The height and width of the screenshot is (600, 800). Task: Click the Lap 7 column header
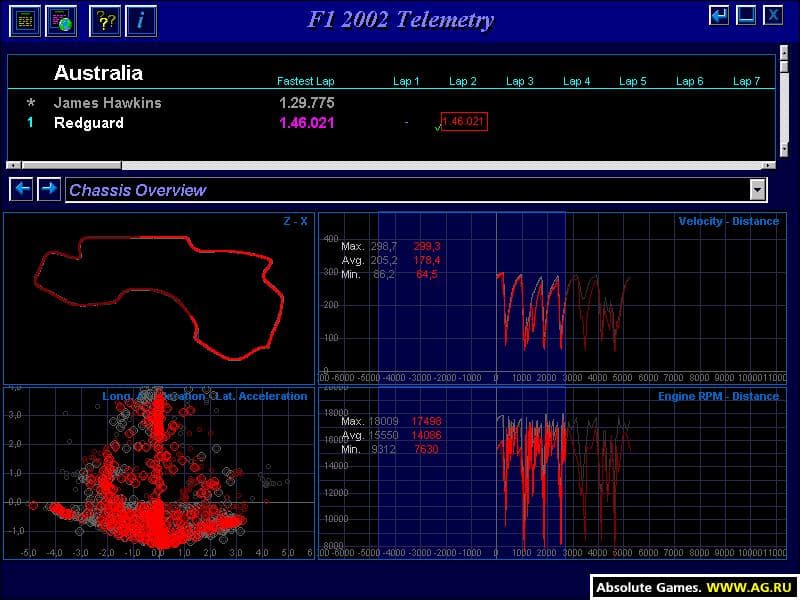point(746,81)
